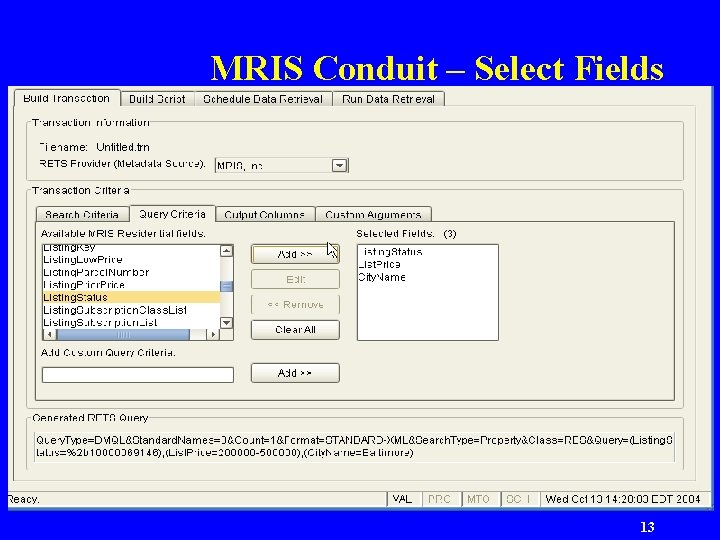The image size is (720, 540).
Task: Select the Search Criteria sub-tab
Action: [x=82, y=214]
